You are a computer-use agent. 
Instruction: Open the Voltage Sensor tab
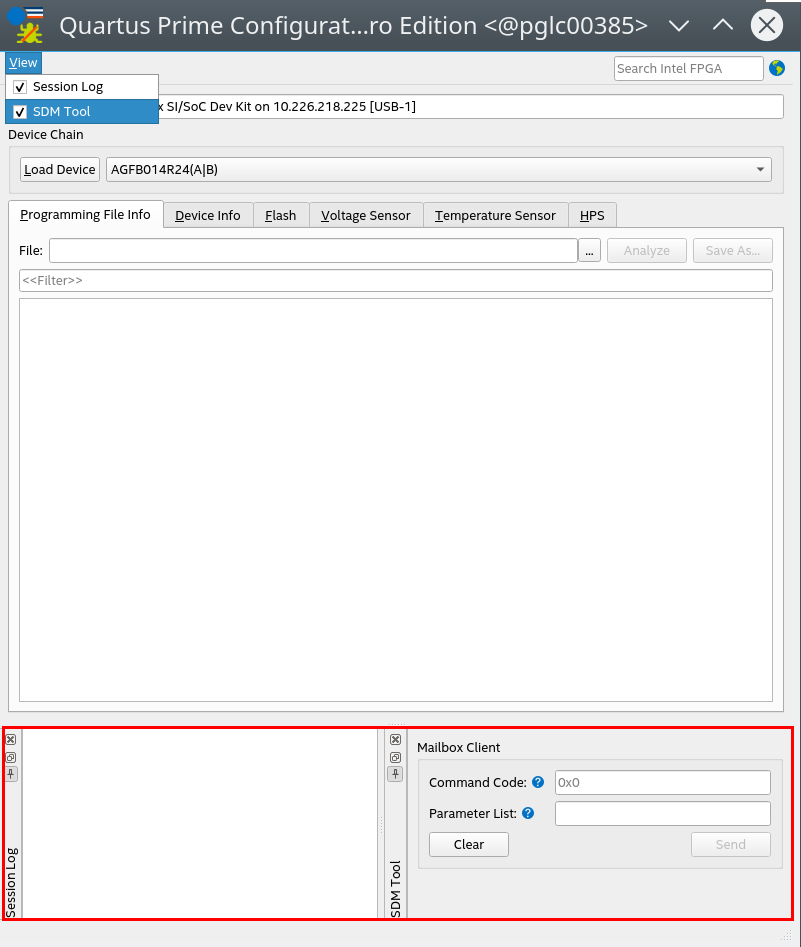pos(366,216)
